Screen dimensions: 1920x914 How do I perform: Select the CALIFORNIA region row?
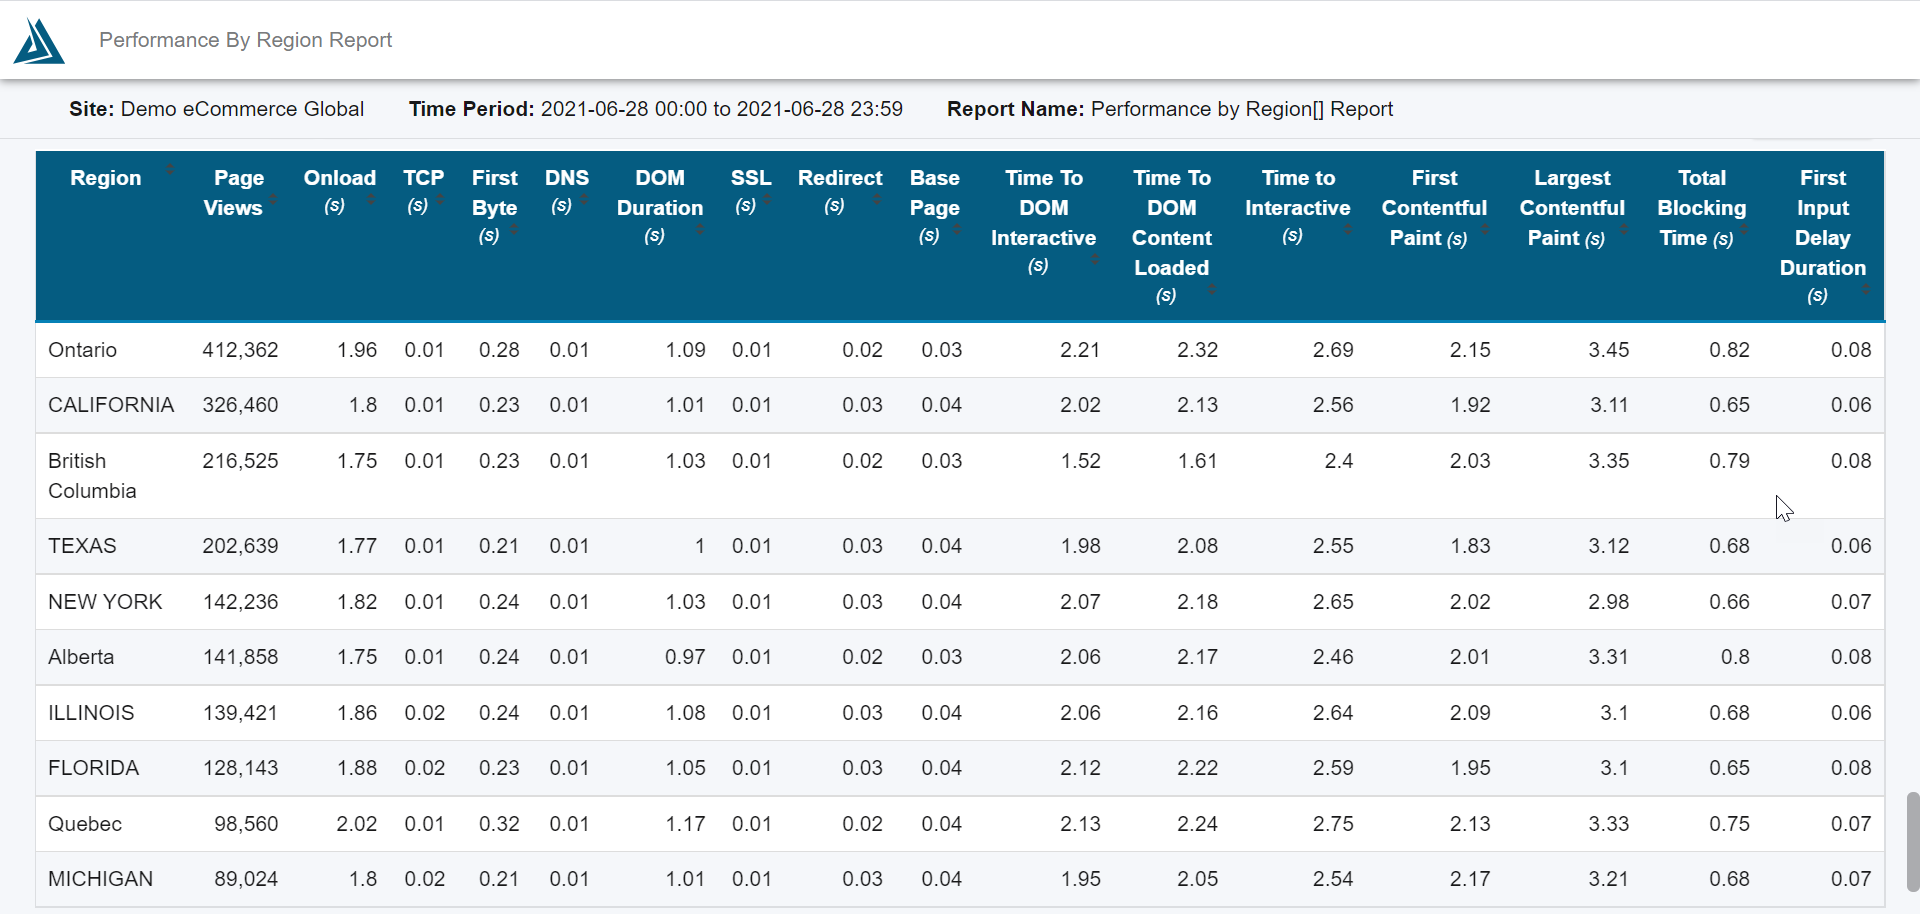(x=960, y=405)
